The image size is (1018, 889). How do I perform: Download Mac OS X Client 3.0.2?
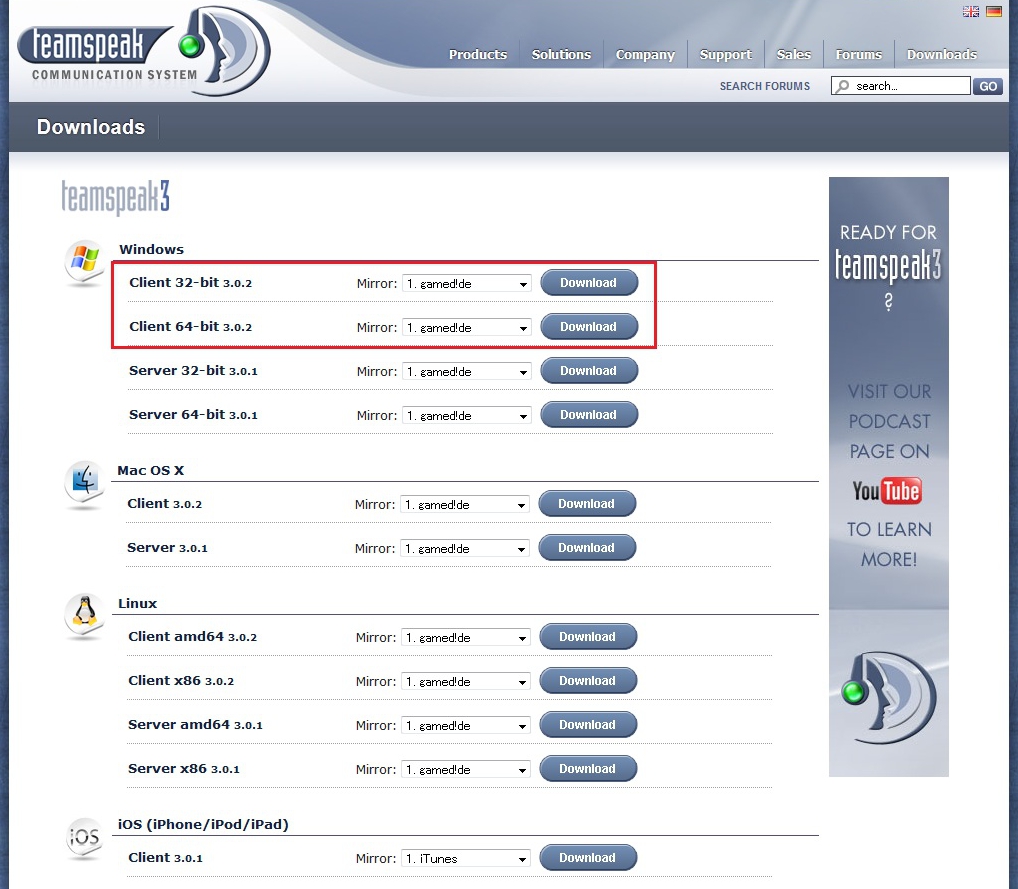[x=587, y=504]
